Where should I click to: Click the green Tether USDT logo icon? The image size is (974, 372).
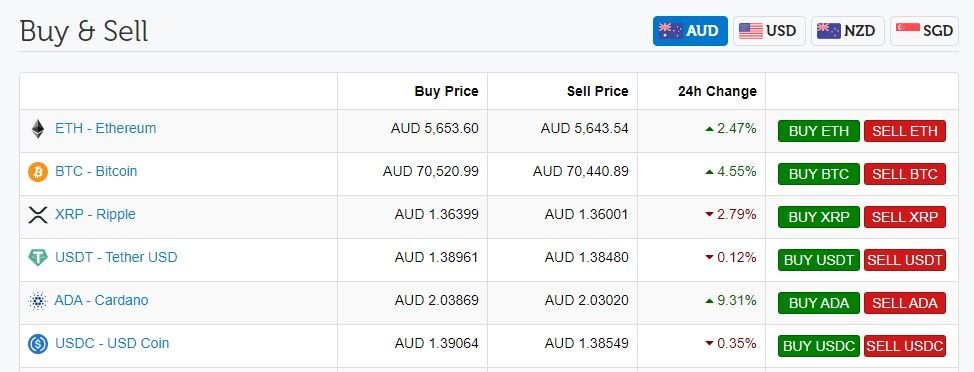(38, 258)
